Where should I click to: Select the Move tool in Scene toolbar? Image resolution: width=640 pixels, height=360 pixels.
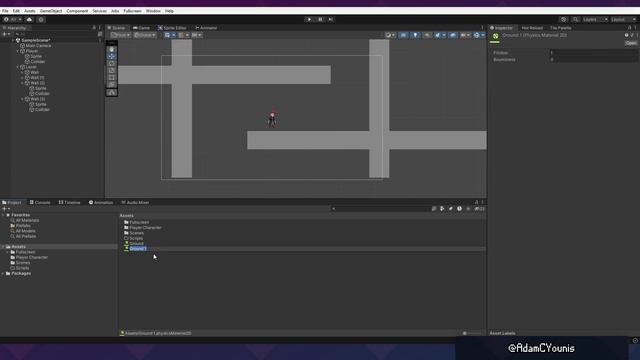pos(111,56)
